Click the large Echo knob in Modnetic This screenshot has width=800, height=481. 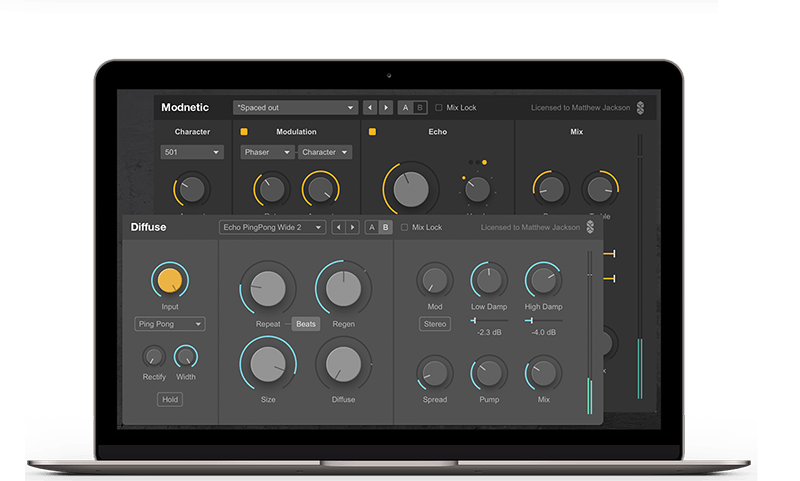410,189
